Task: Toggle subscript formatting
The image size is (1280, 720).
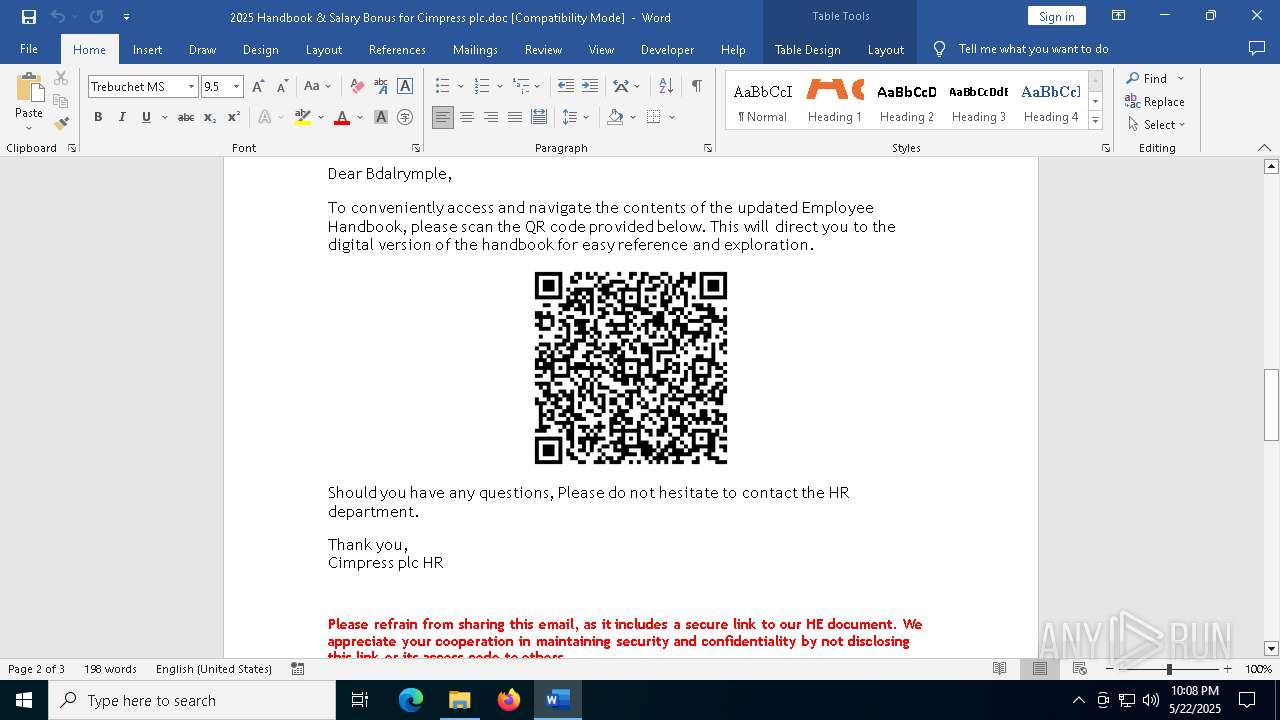Action: pos(210,117)
